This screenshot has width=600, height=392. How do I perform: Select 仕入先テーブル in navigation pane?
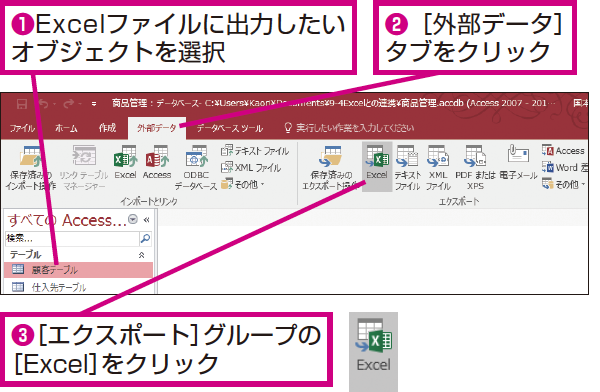[78, 287]
